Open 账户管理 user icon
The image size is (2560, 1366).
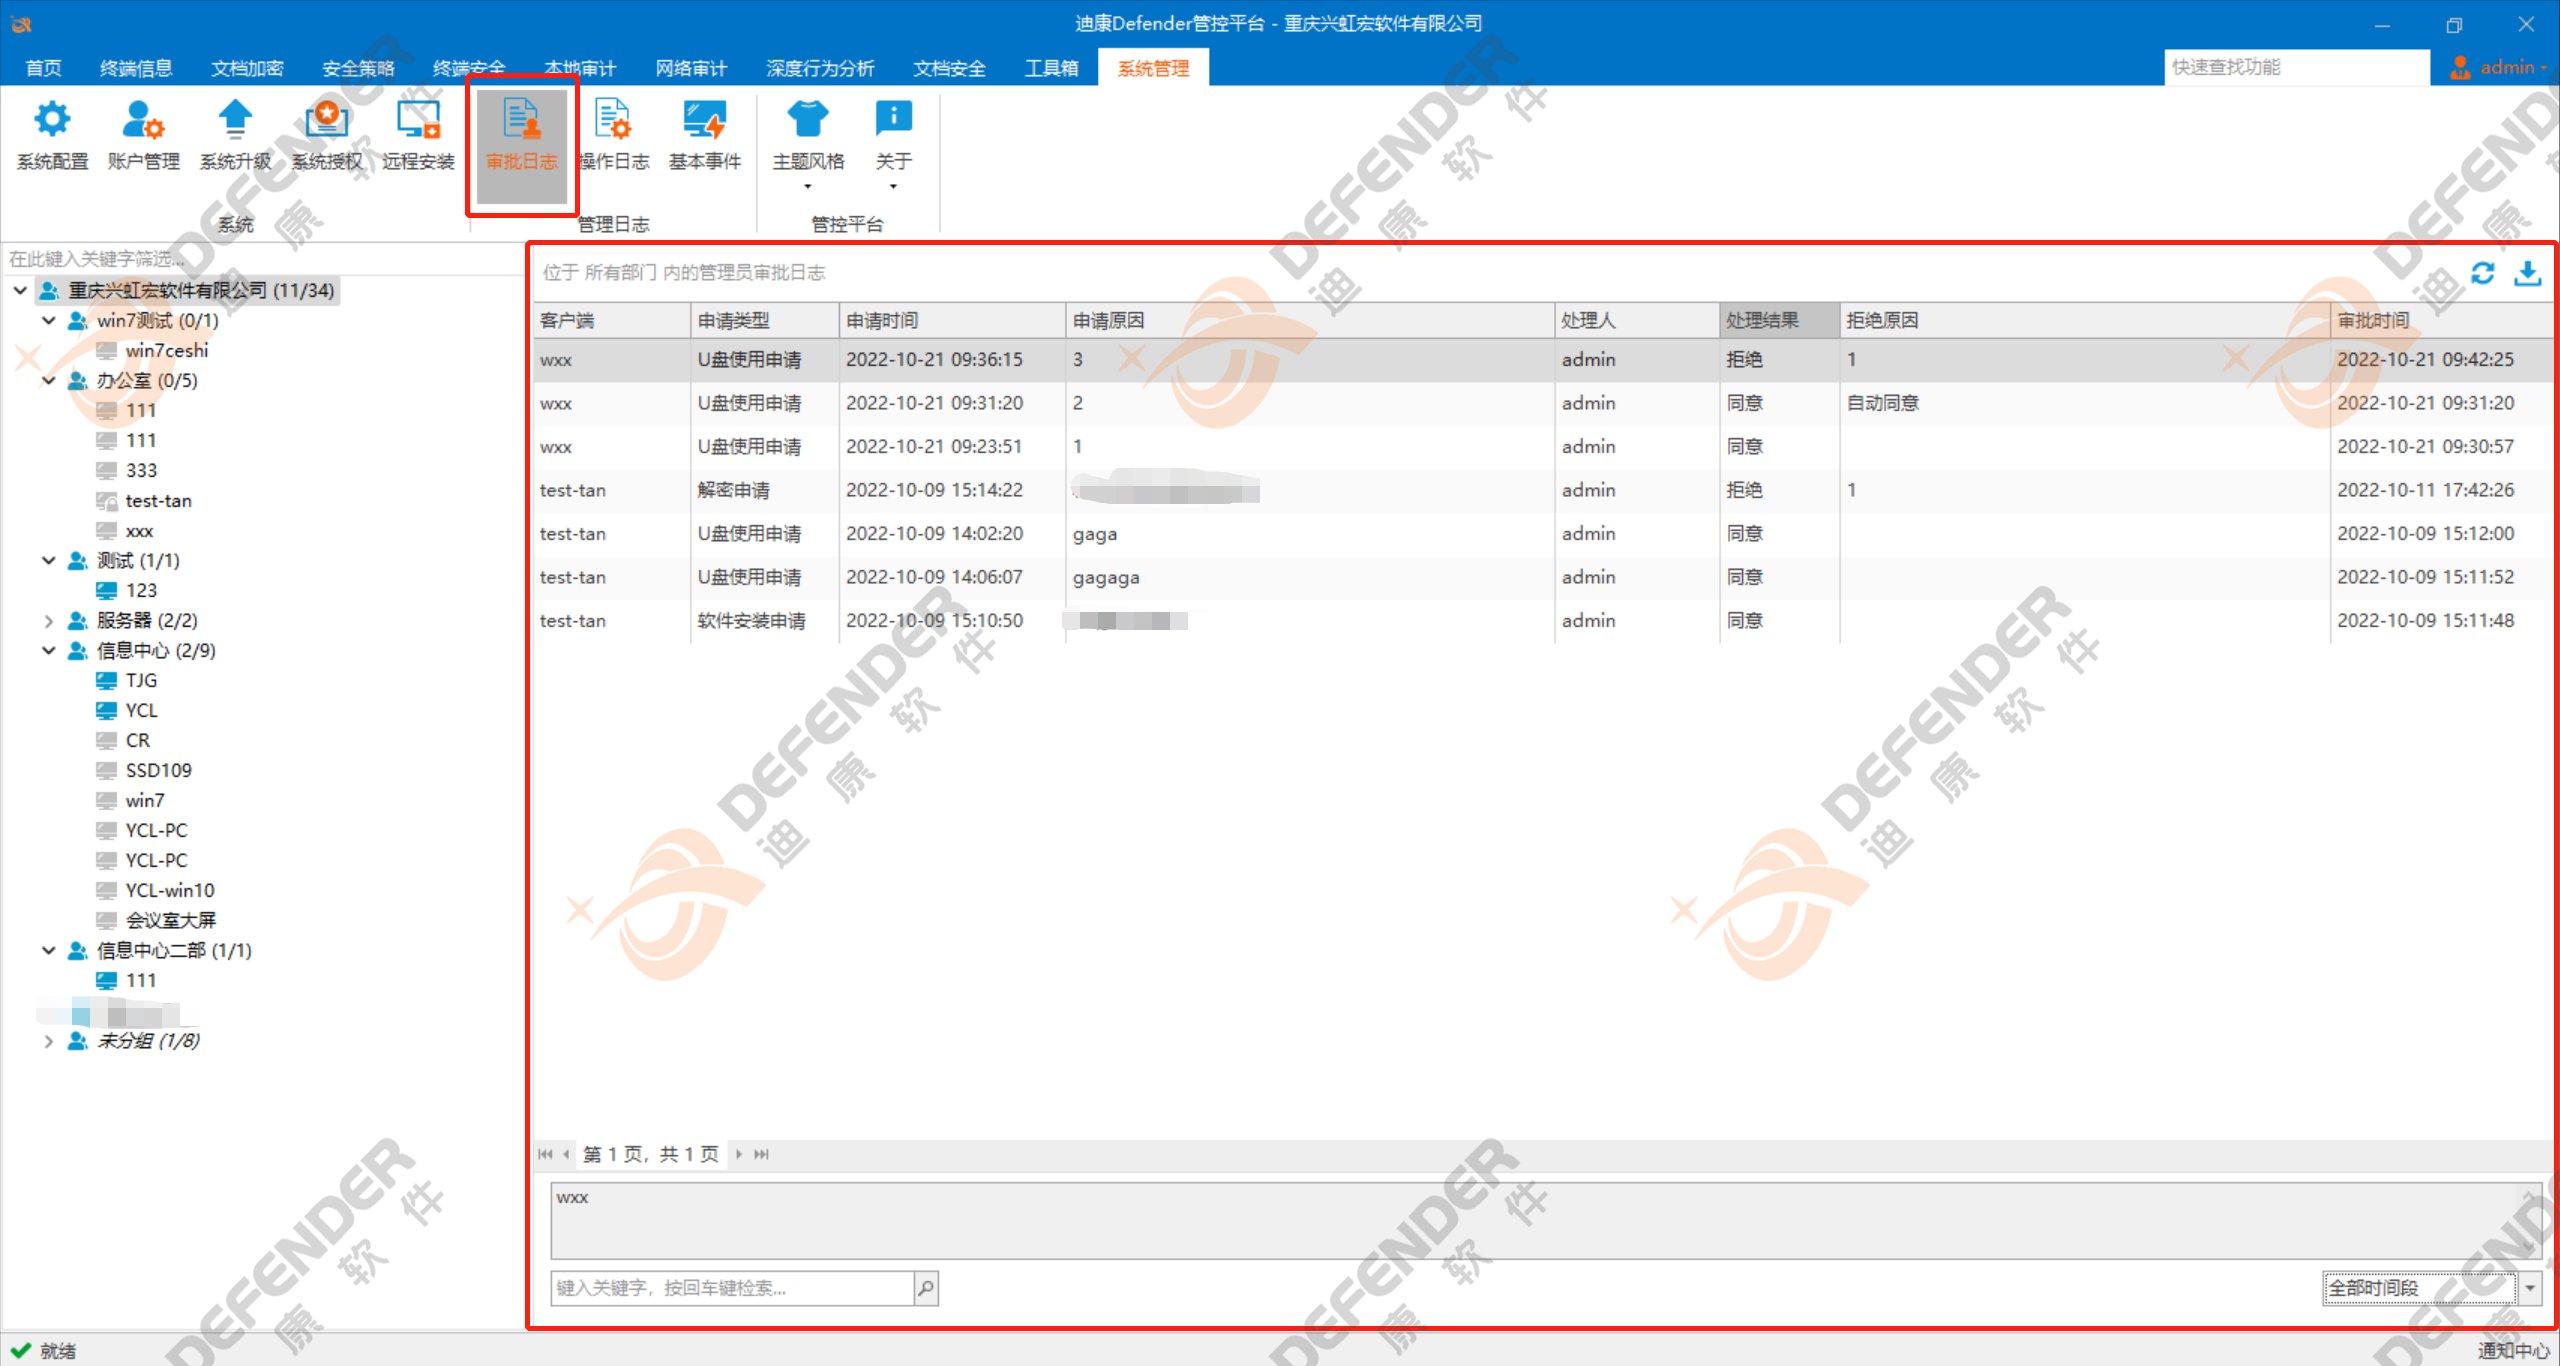click(143, 120)
